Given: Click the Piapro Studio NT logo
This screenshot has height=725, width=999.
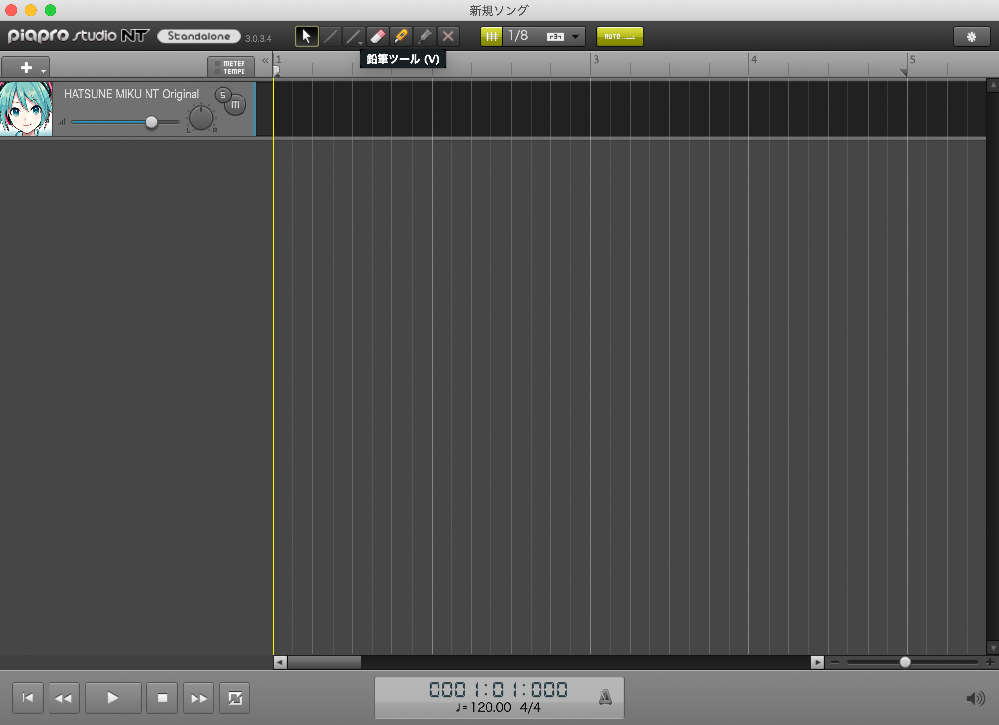Looking at the screenshot, I should [78, 36].
